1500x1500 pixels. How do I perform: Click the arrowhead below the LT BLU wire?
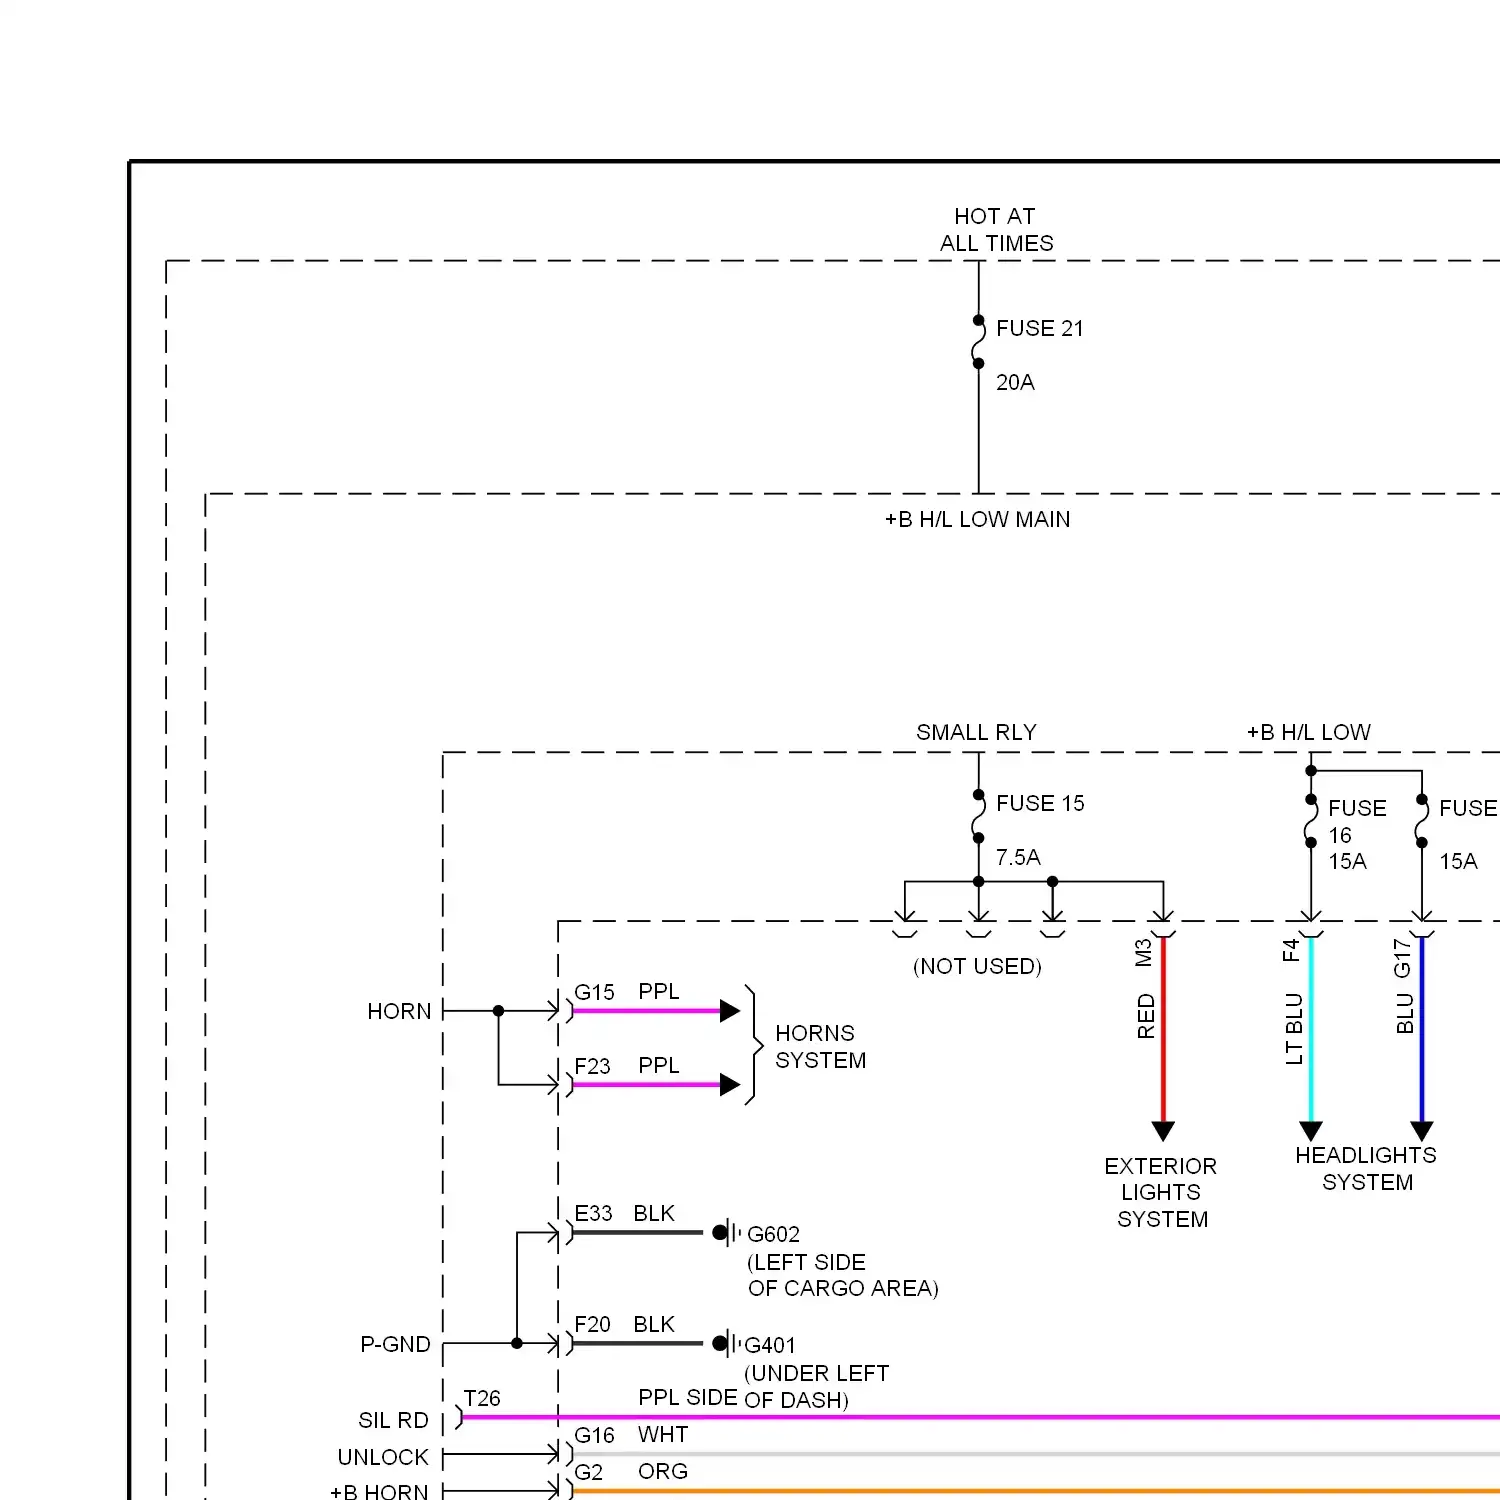(1311, 1131)
